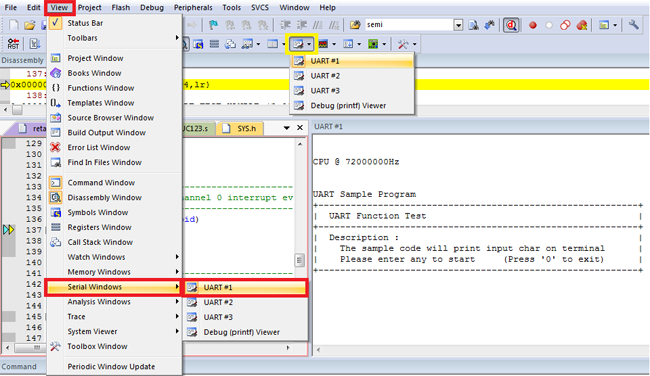Click the Call Stack toolbar icon
Viewport: 650px width, 376px height.
point(230,44)
